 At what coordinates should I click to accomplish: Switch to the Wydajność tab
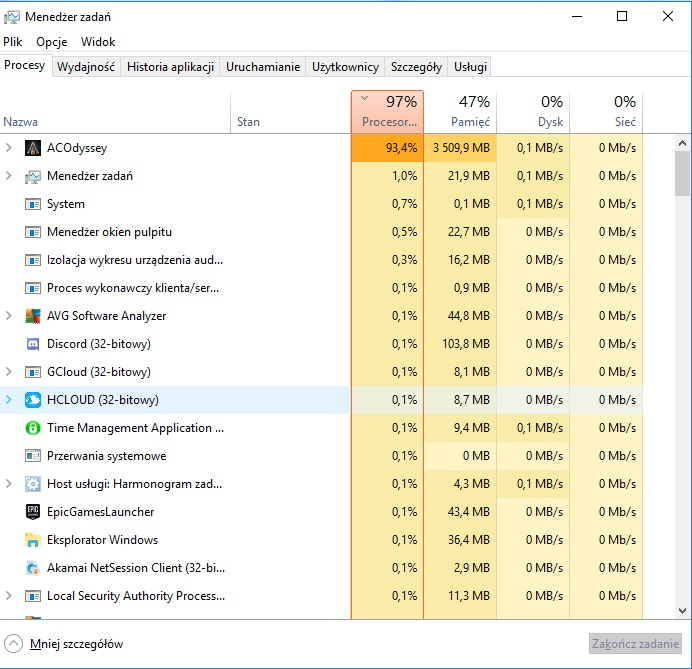pos(86,67)
